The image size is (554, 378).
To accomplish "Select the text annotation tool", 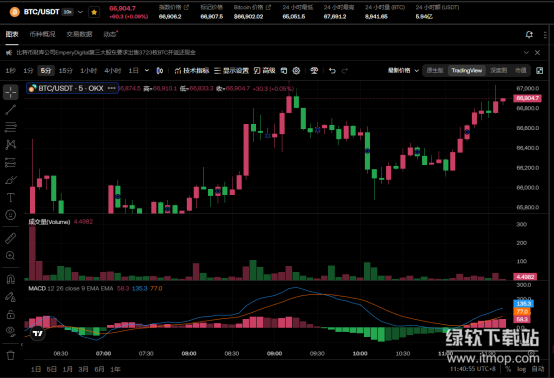I will [11, 197].
